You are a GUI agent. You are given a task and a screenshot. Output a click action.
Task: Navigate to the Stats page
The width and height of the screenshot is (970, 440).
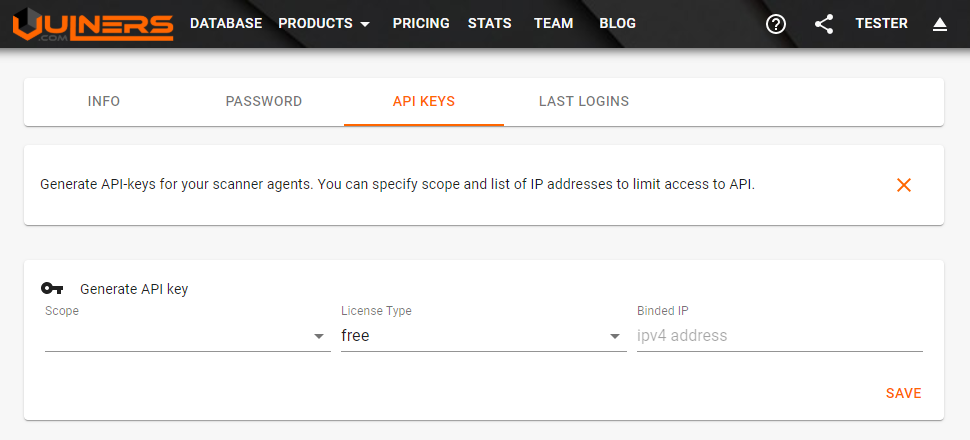pos(490,24)
